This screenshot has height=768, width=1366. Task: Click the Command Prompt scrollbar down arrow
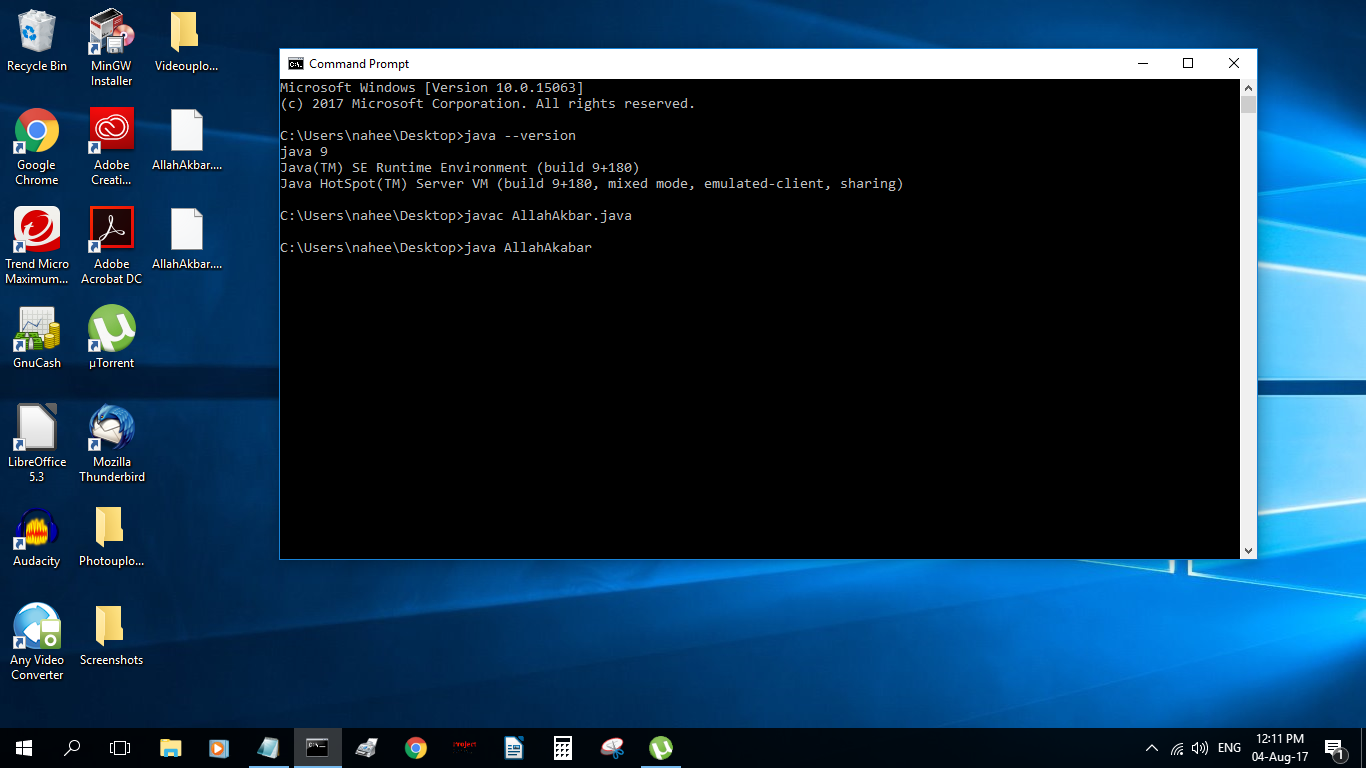(1248, 550)
